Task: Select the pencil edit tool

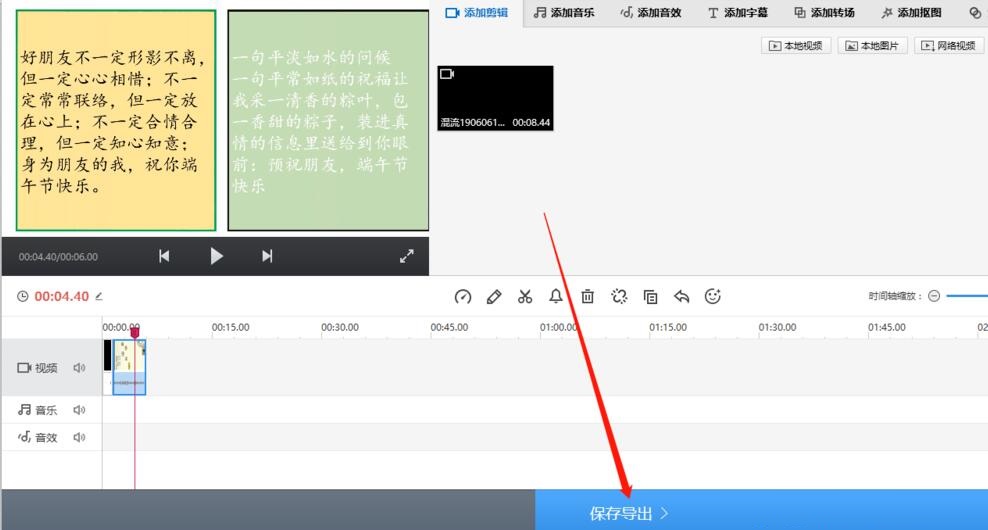Action: [x=493, y=297]
